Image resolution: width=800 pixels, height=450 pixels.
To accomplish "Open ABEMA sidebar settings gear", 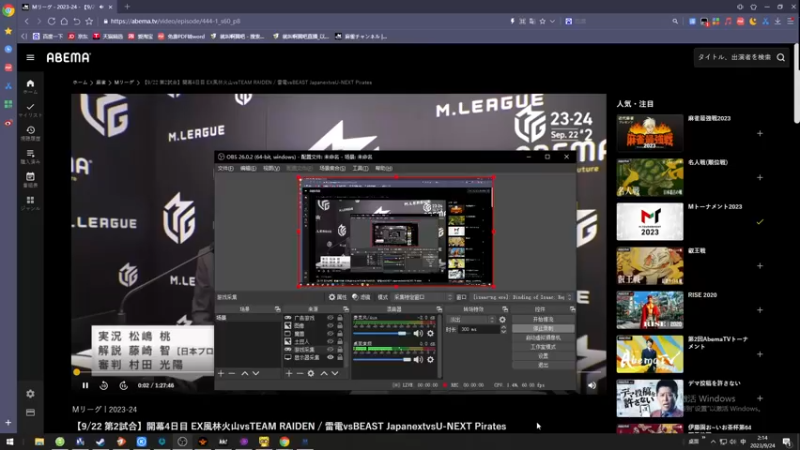I will coord(30,394).
